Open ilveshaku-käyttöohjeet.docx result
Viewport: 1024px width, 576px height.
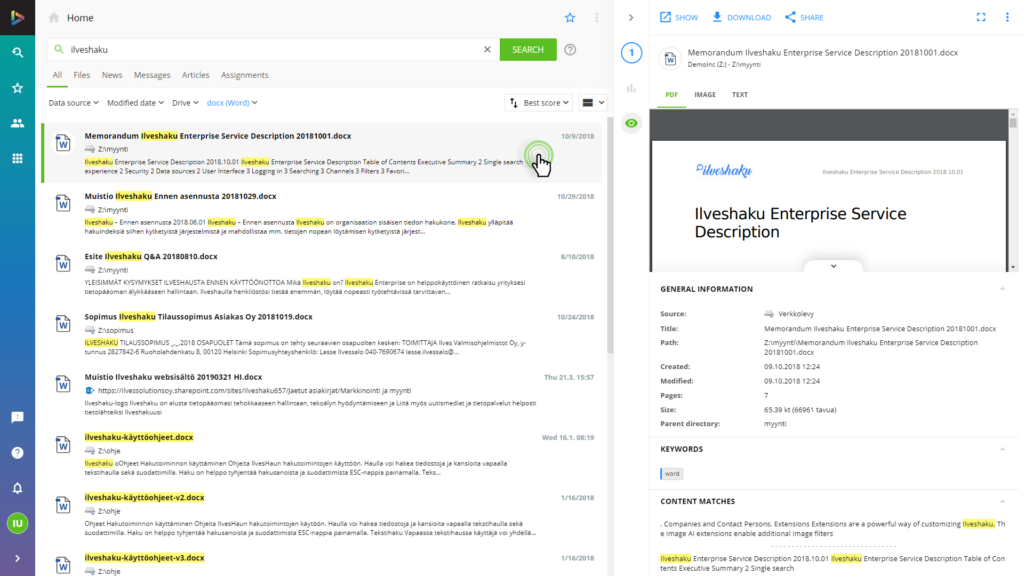point(138,437)
